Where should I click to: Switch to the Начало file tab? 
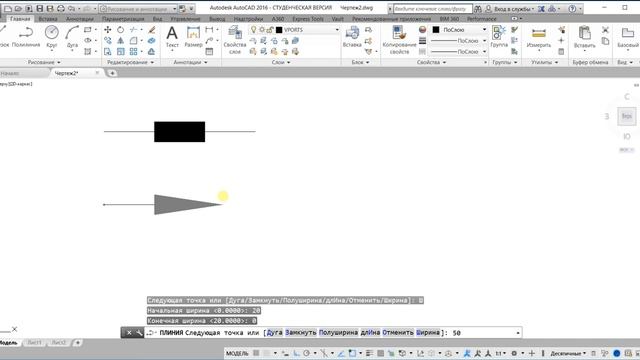pyautogui.click(x=10, y=73)
